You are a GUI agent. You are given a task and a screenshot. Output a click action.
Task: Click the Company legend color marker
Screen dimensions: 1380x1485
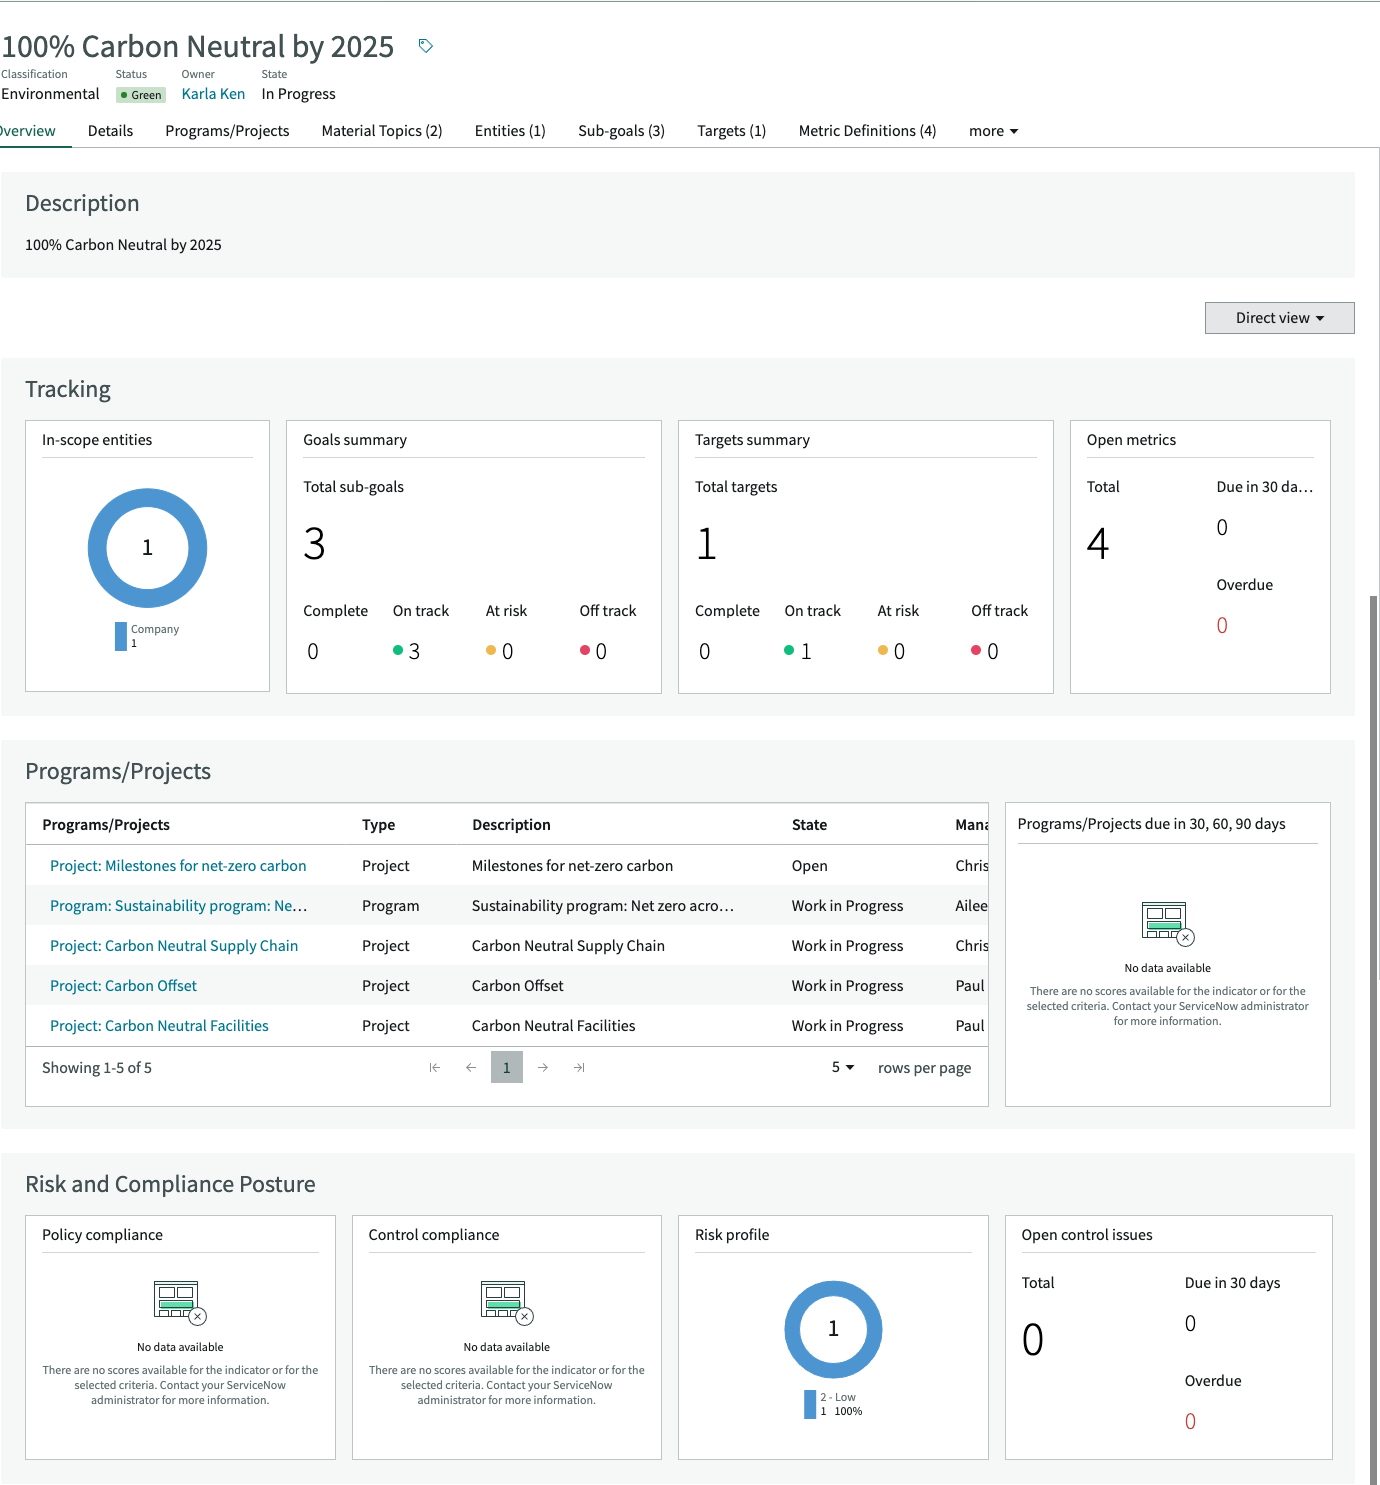[121, 636]
